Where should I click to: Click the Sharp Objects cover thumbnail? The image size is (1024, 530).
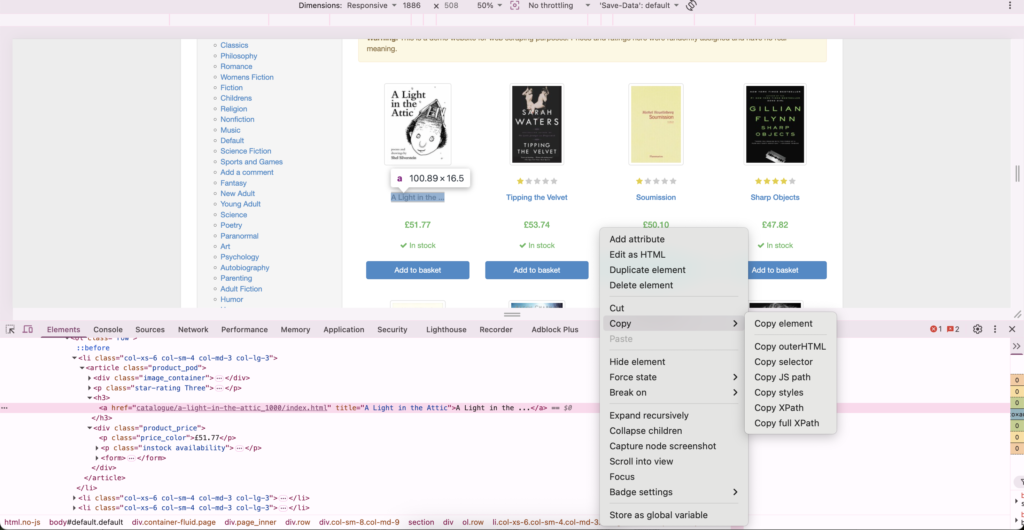click(775, 124)
